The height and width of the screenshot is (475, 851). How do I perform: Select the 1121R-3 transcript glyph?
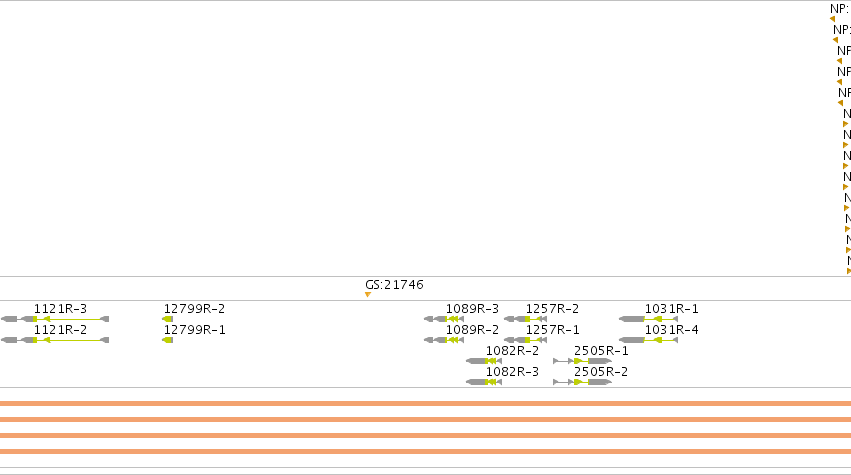(x=55, y=319)
